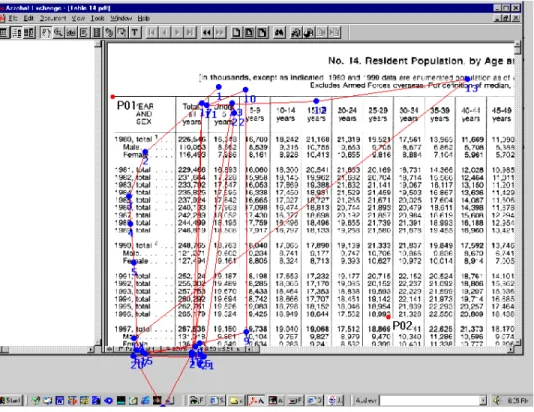Set view to Actual Size
This screenshot has width=534, height=412.
click(x=236, y=33)
